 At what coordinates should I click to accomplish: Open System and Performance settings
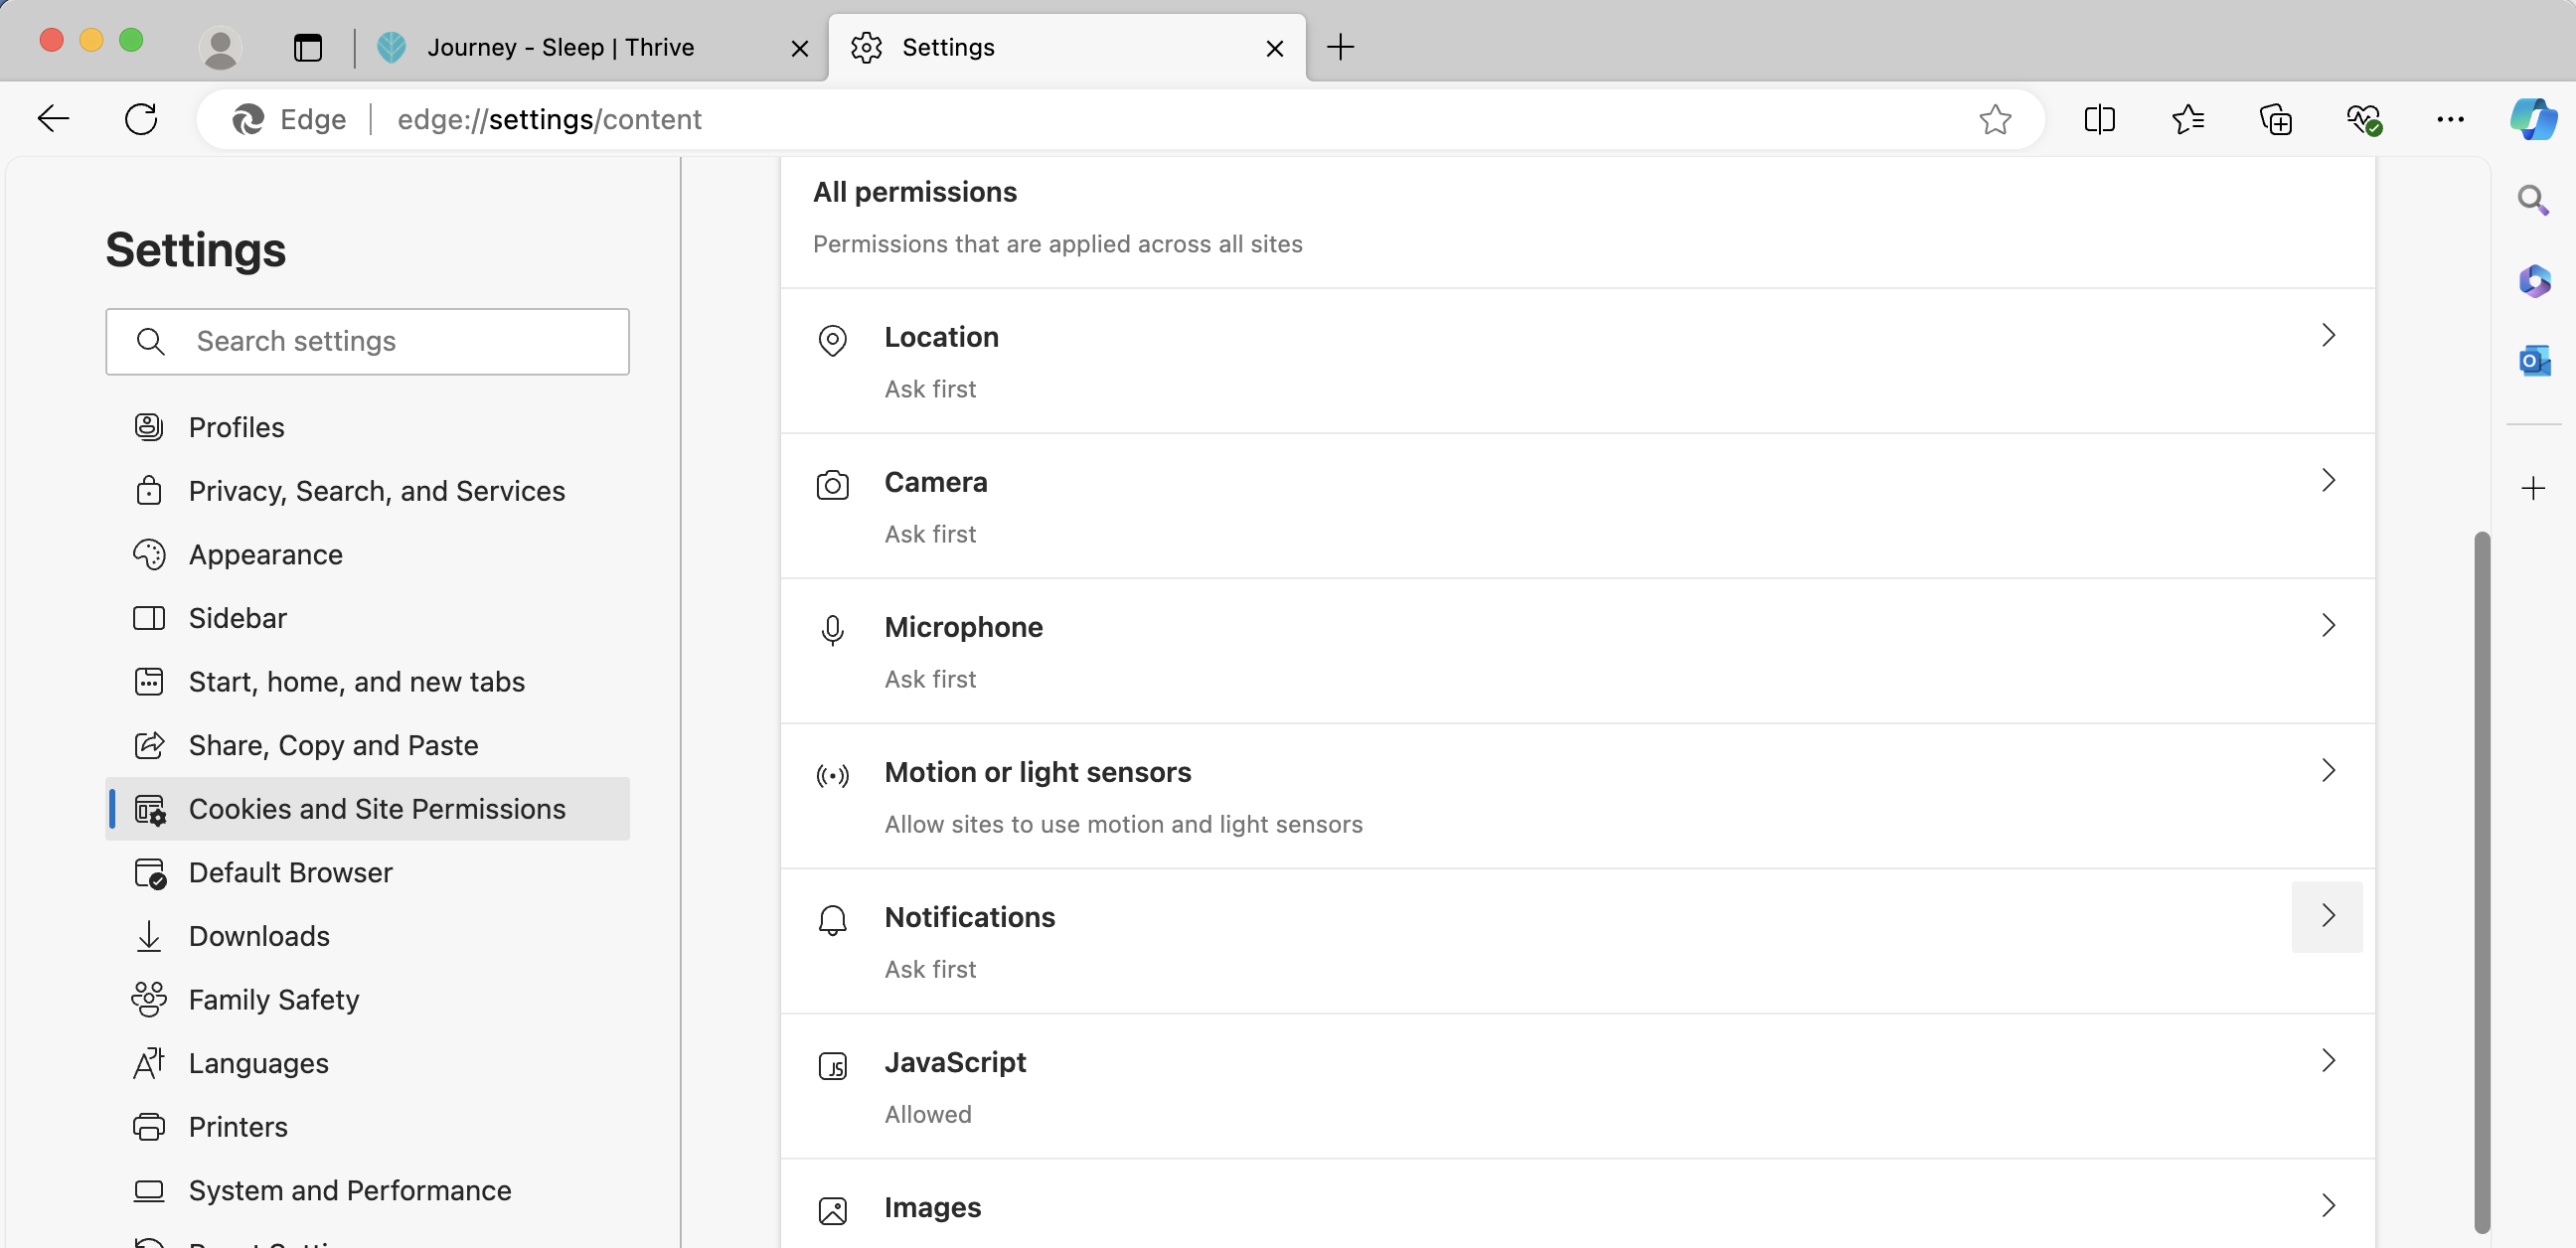[367, 1190]
